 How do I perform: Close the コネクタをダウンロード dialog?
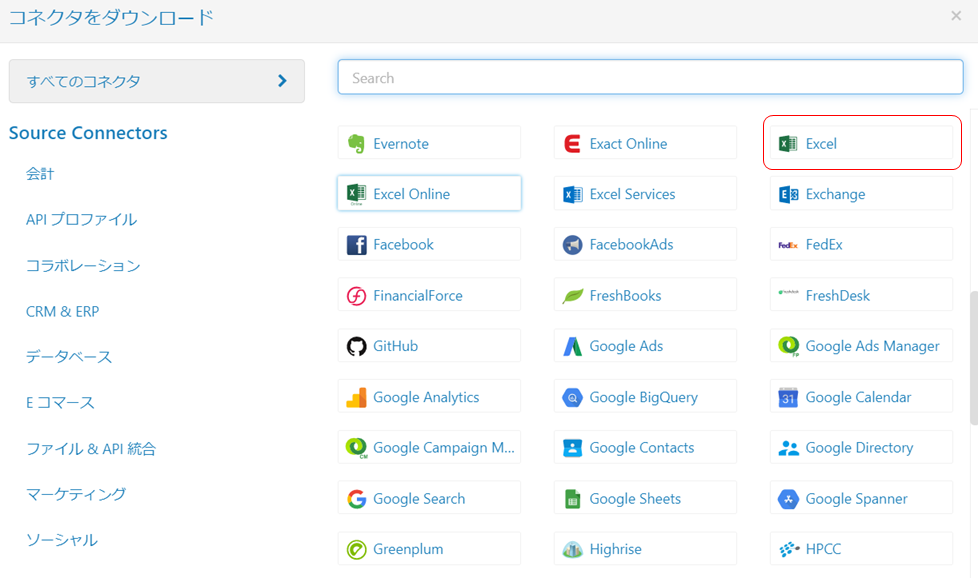tap(956, 16)
